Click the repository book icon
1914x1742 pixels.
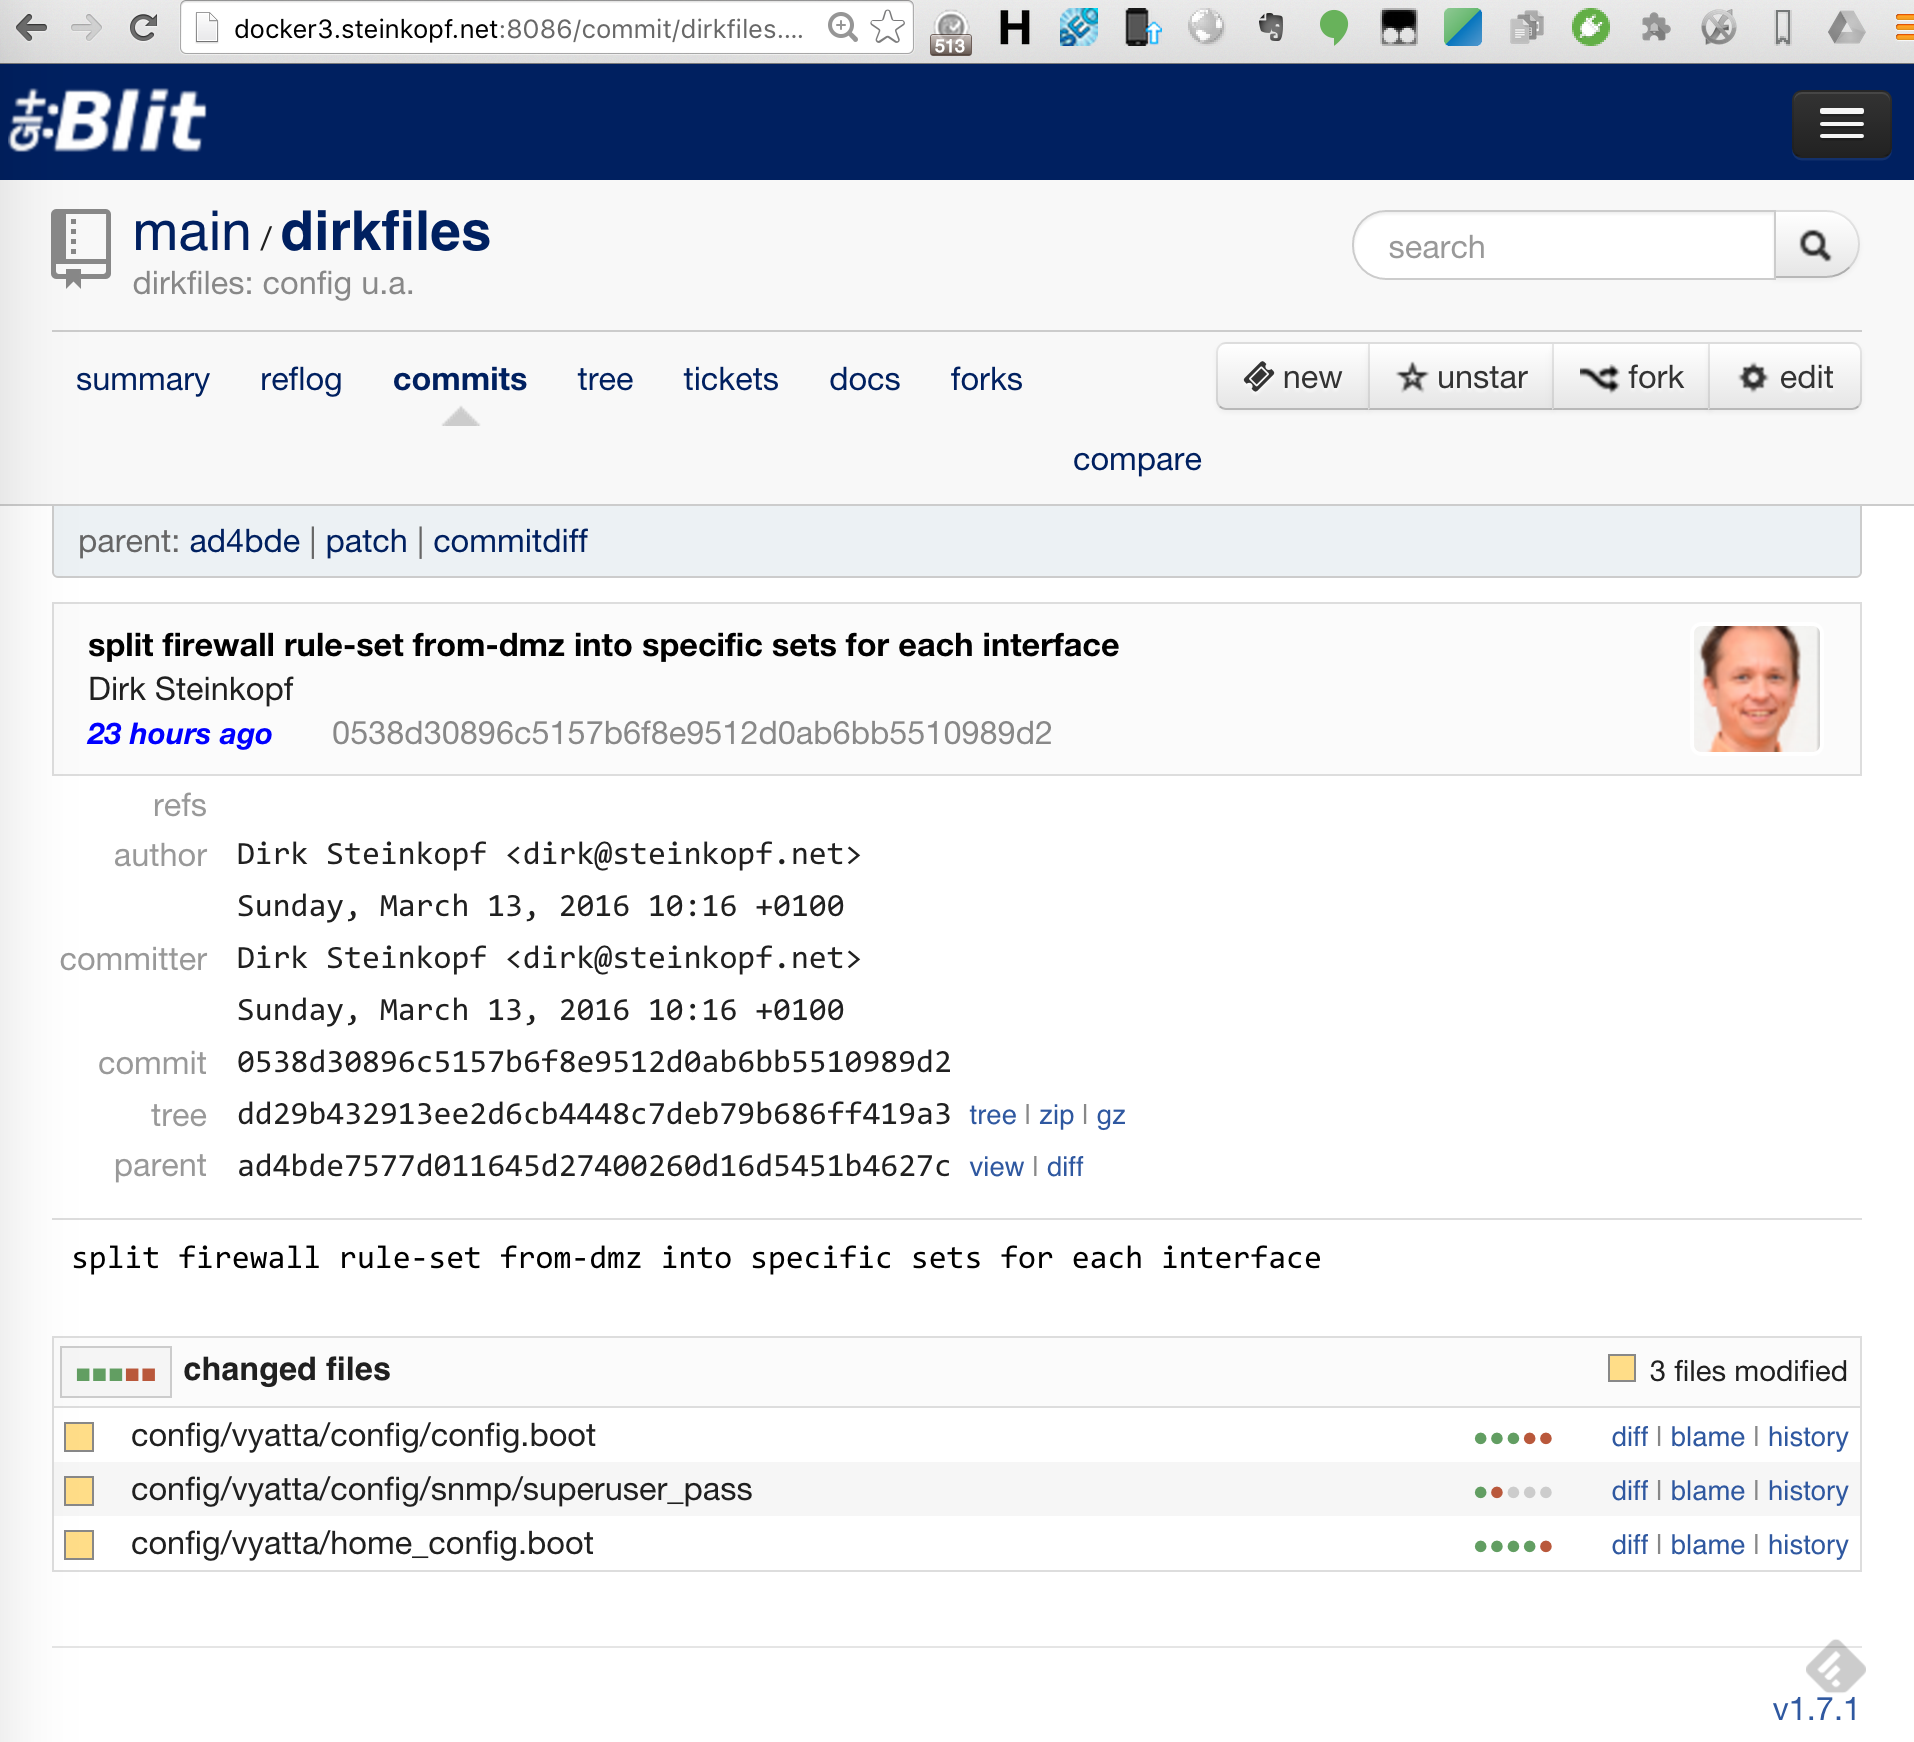coord(80,246)
